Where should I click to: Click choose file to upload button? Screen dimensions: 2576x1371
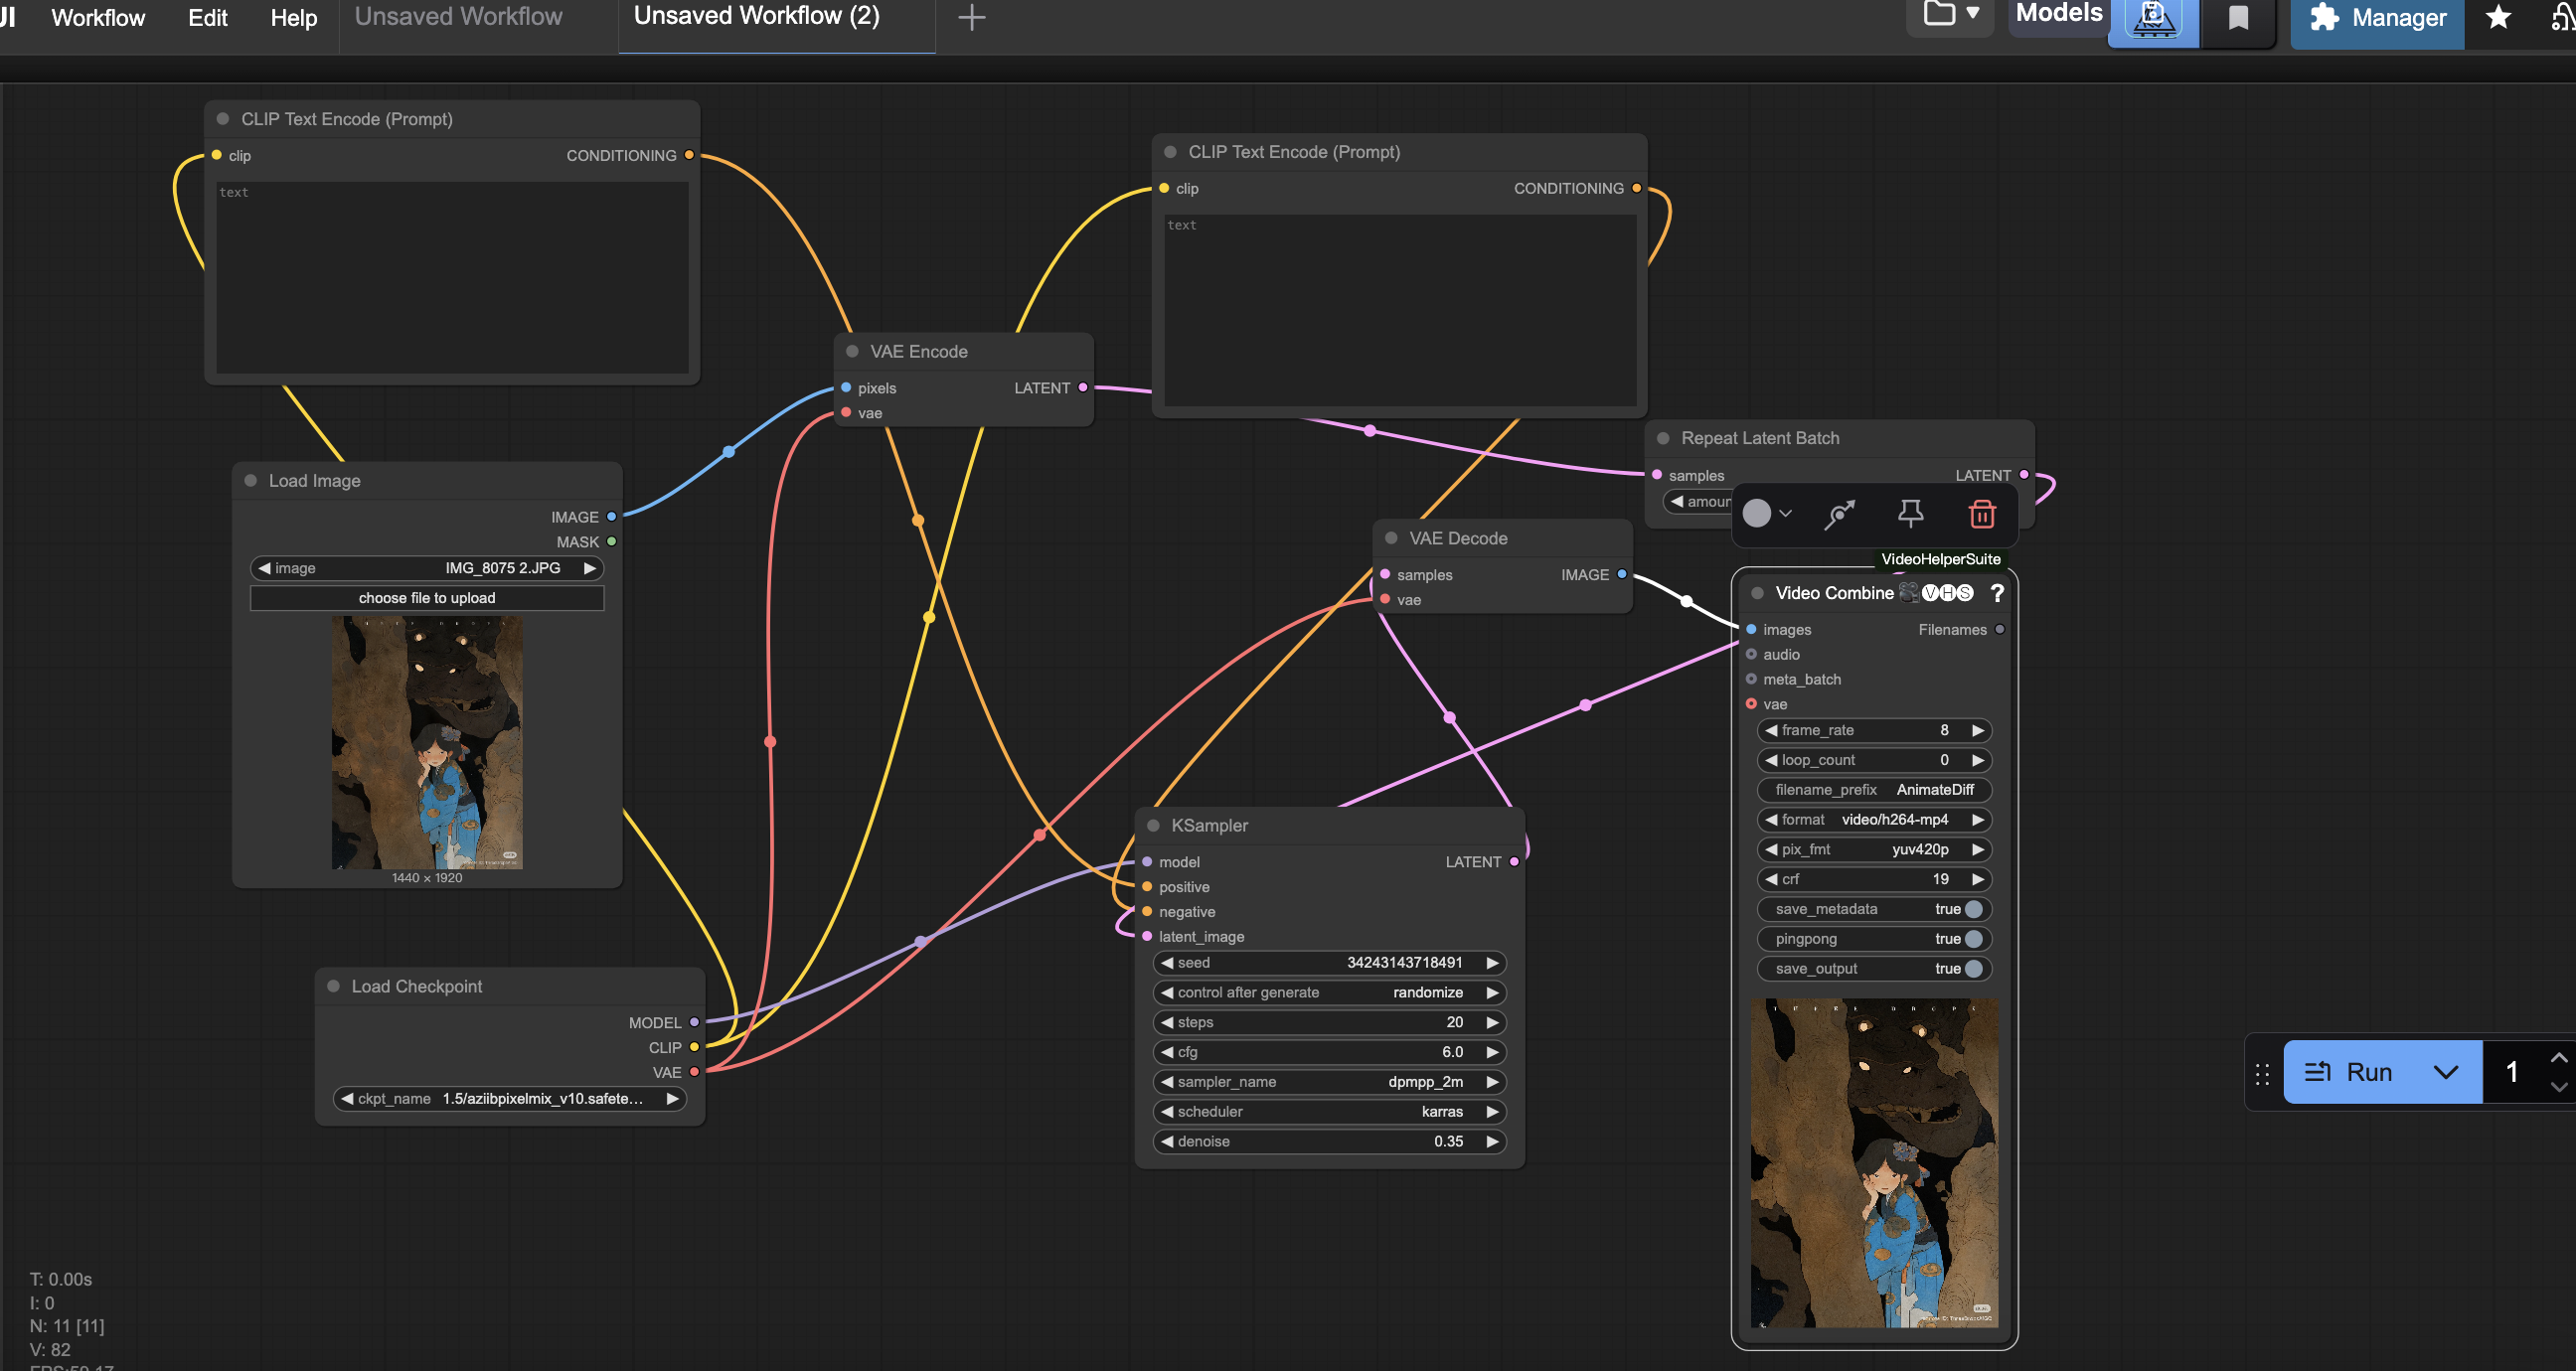[427, 598]
